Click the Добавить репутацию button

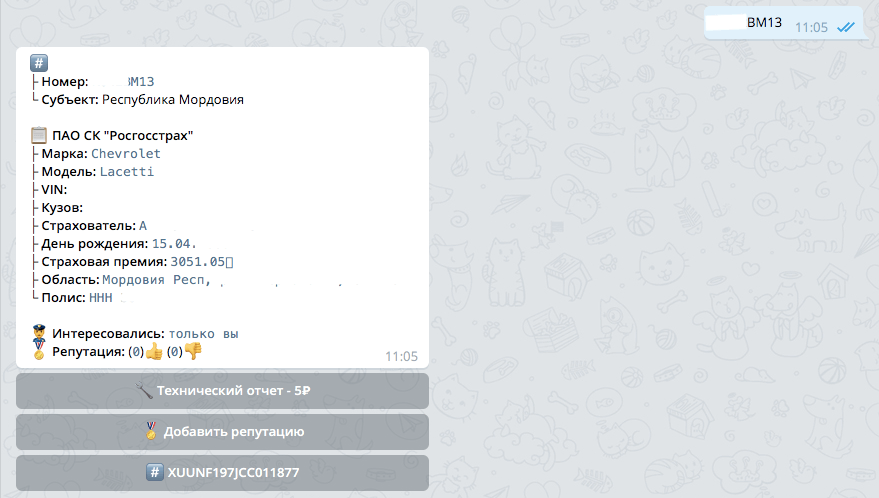(223, 432)
